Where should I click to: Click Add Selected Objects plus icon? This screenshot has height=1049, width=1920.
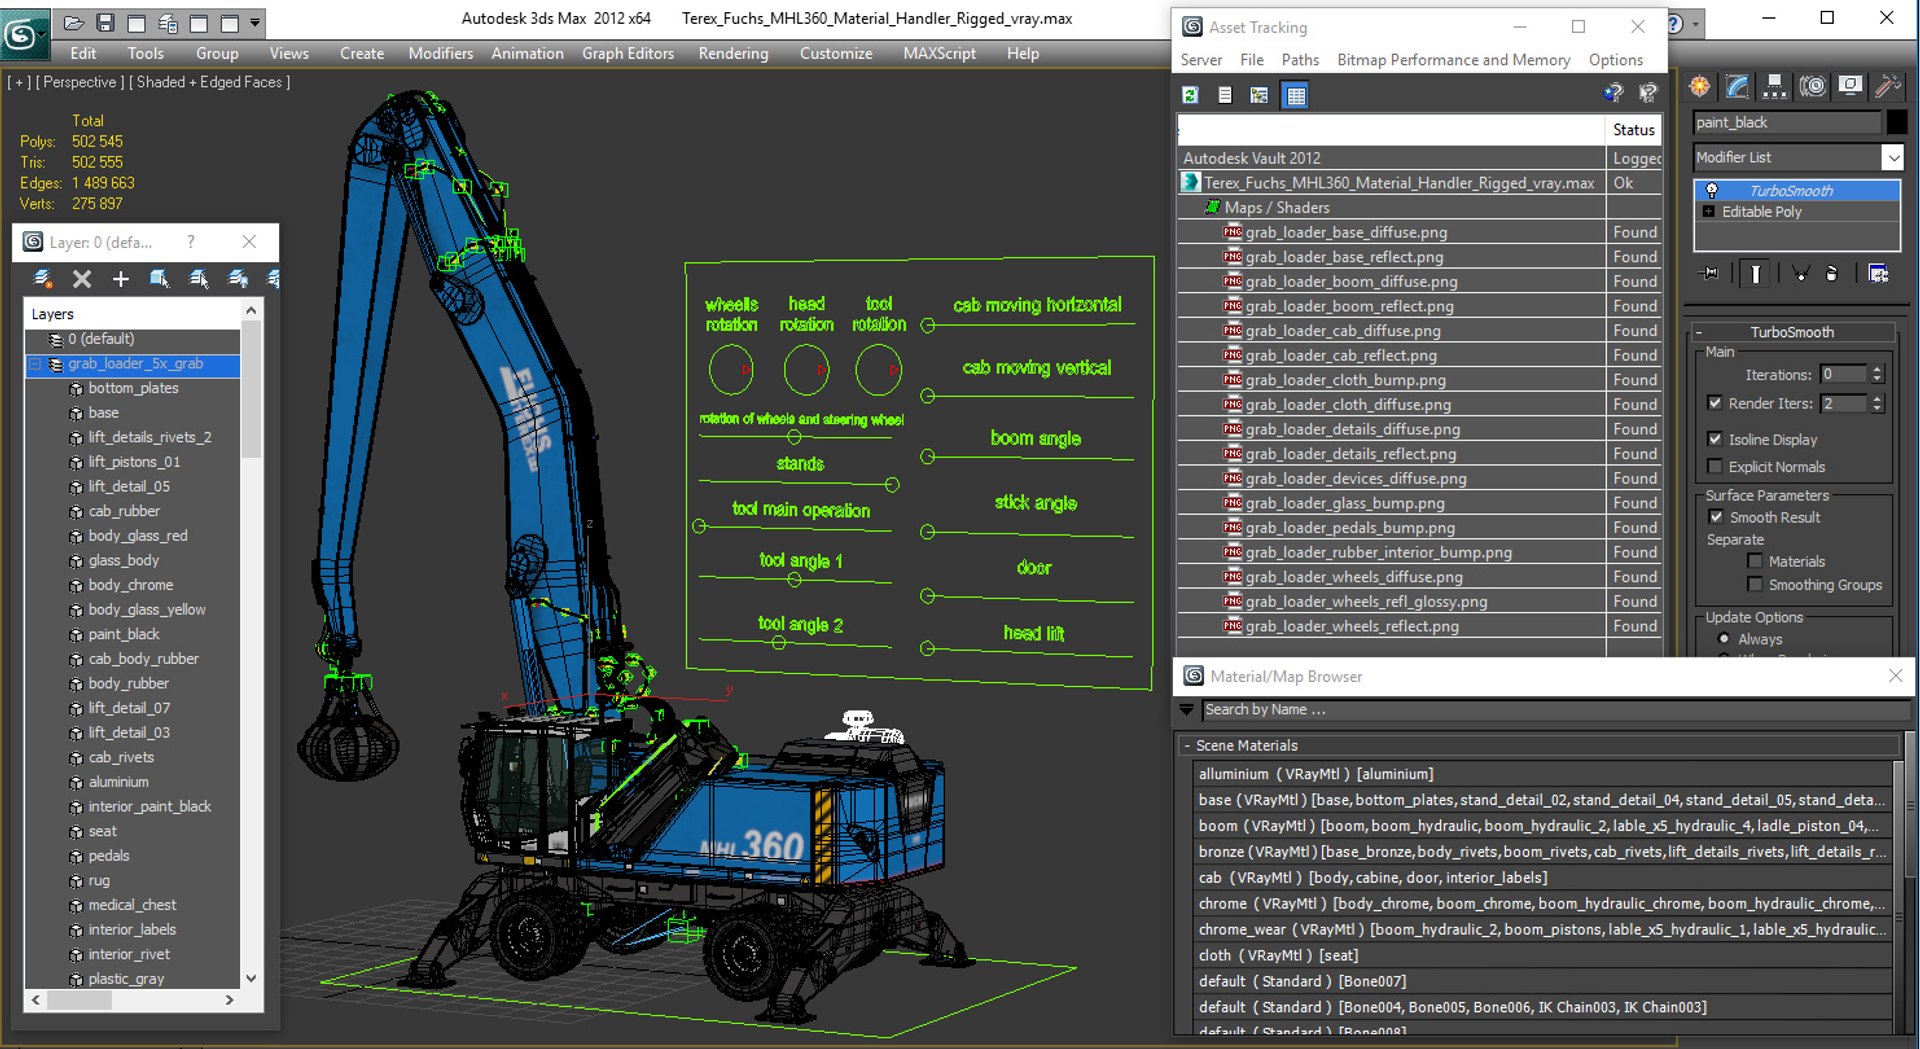point(120,279)
